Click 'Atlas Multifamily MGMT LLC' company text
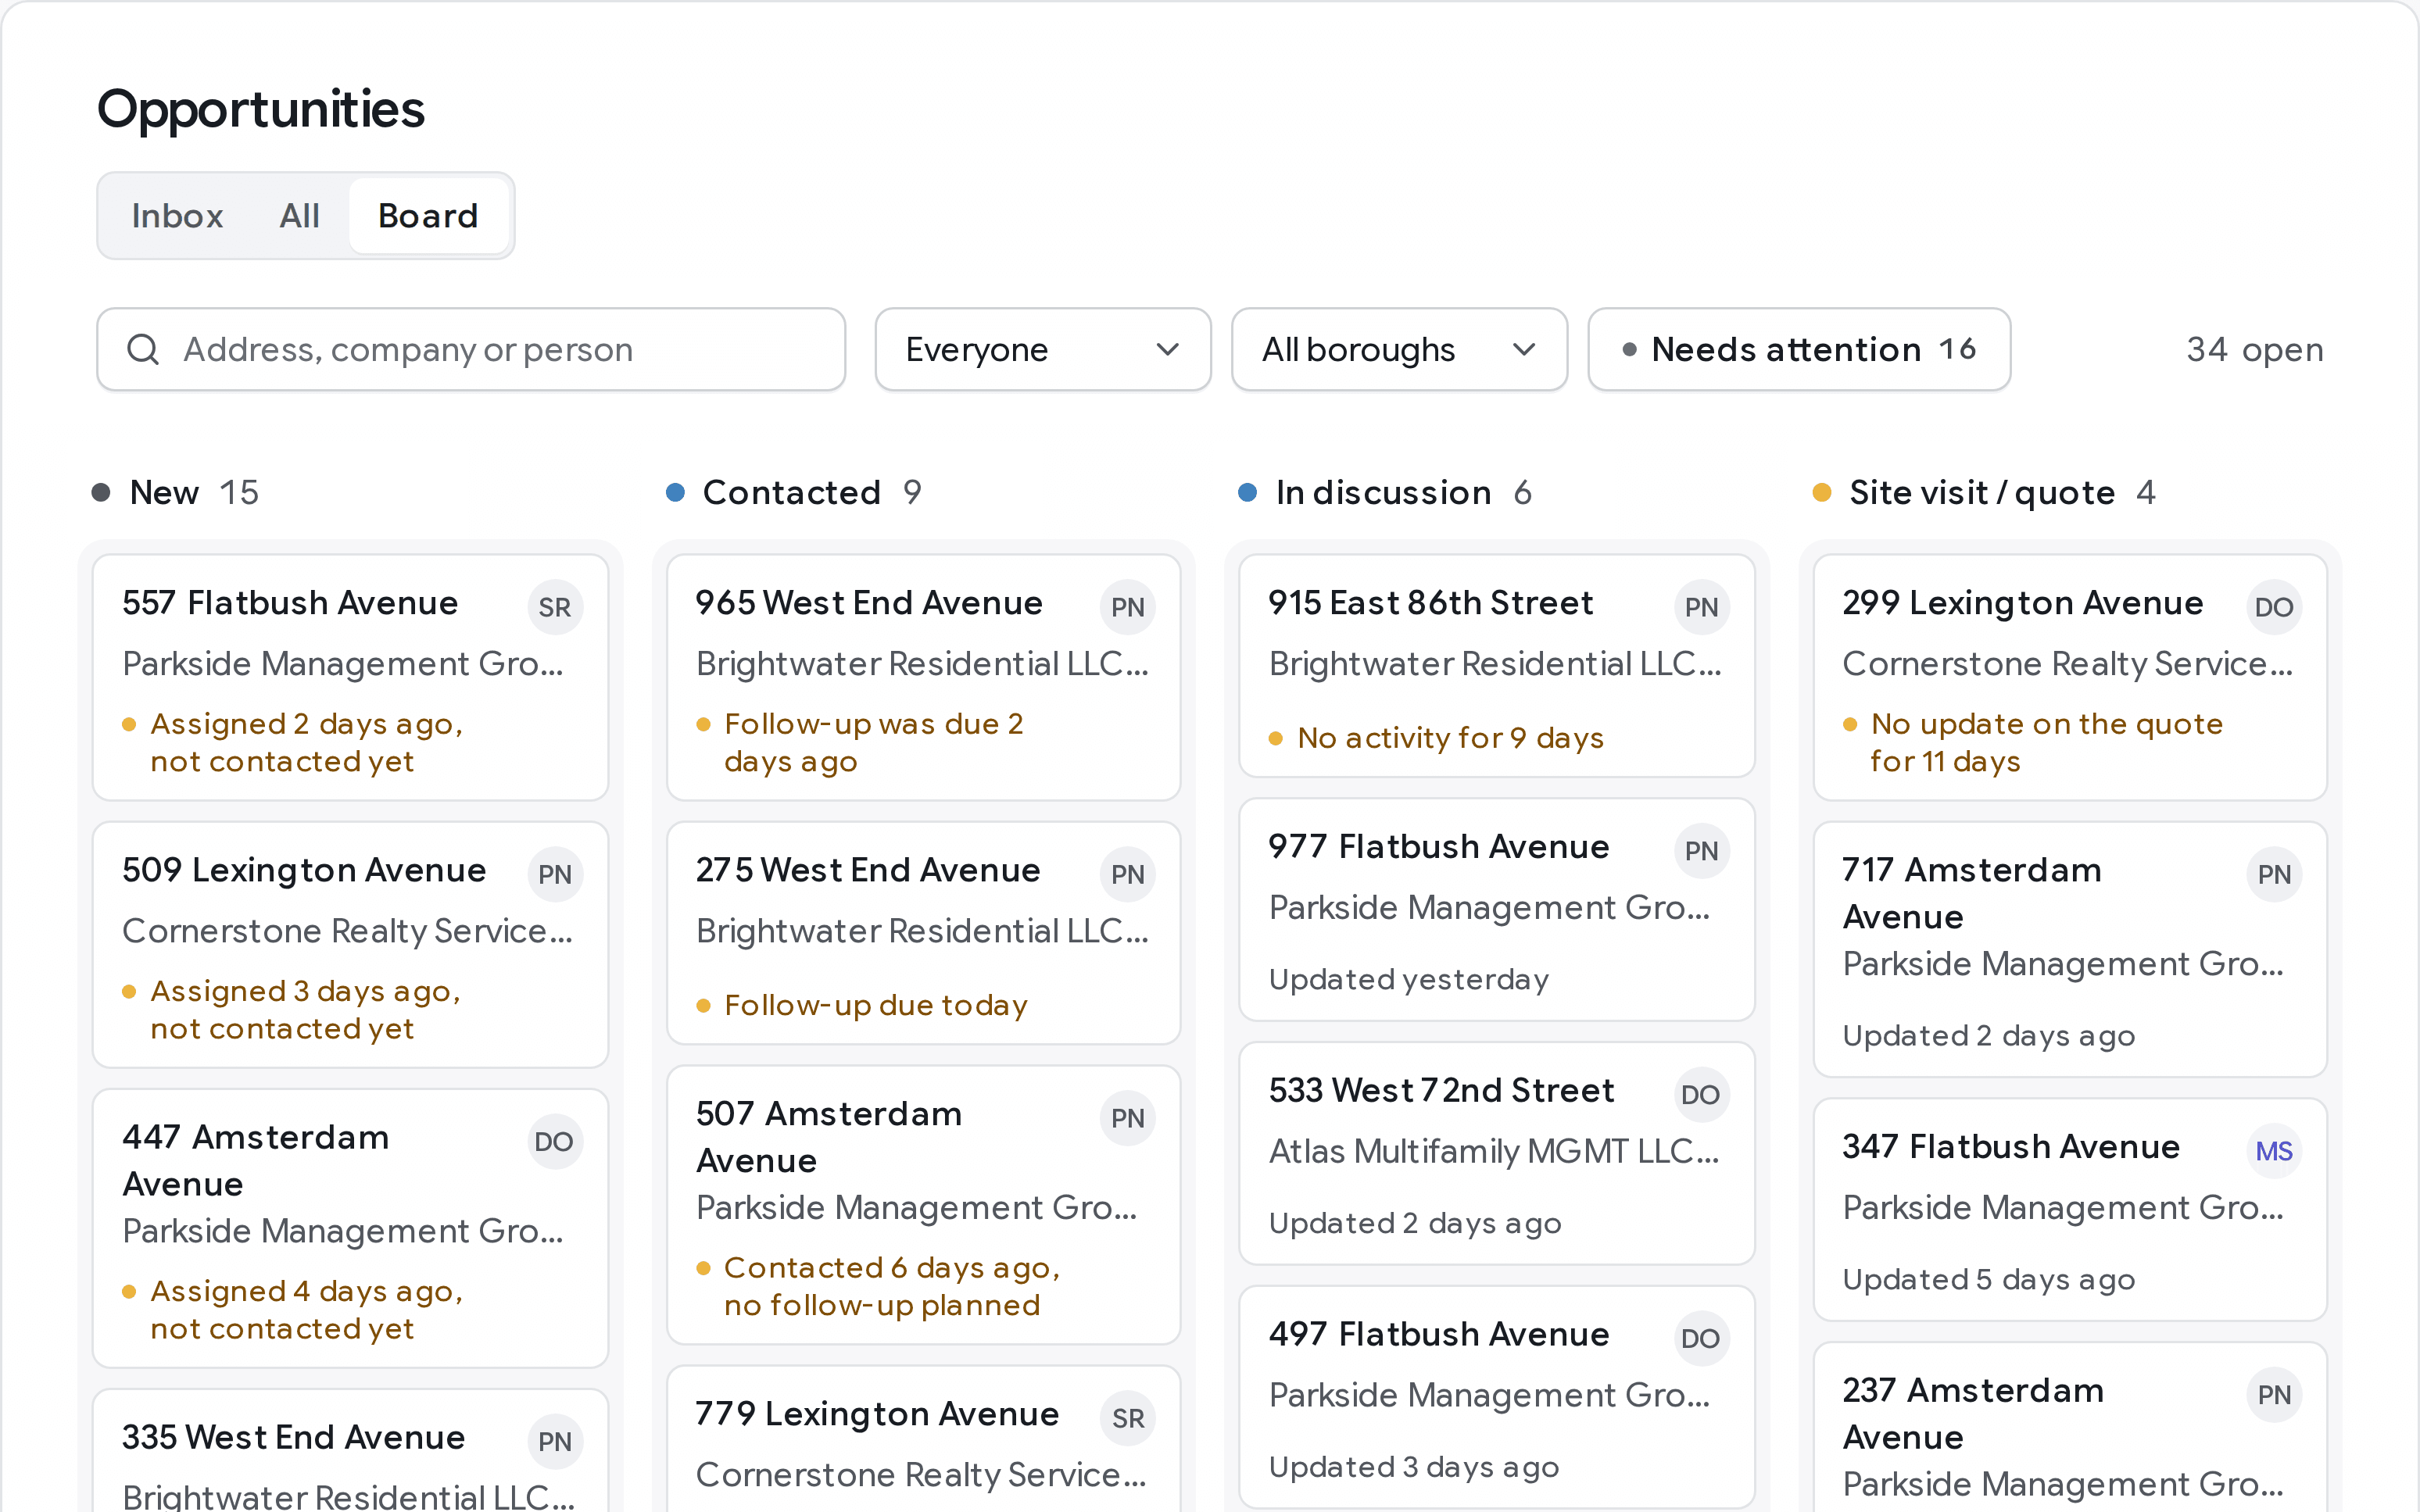2420x1512 pixels. (x=1494, y=1151)
